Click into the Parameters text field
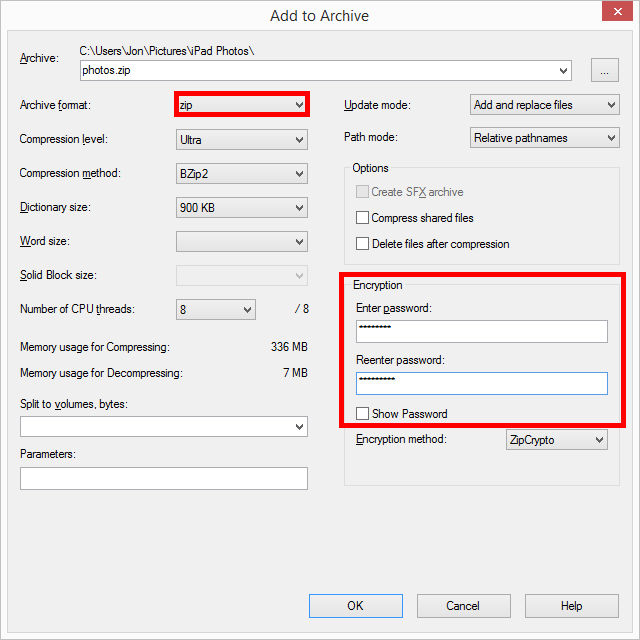640x640 pixels. click(x=163, y=478)
